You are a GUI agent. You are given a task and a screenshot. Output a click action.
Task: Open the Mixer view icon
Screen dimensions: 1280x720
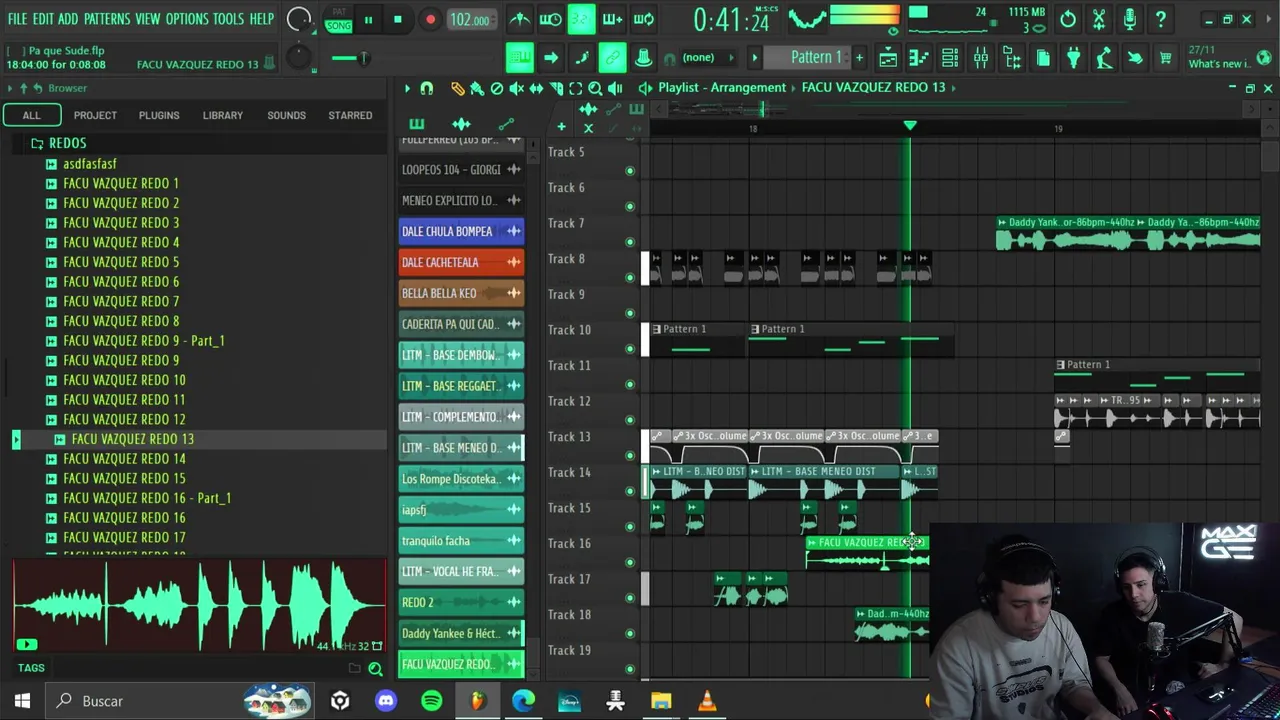point(981,58)
